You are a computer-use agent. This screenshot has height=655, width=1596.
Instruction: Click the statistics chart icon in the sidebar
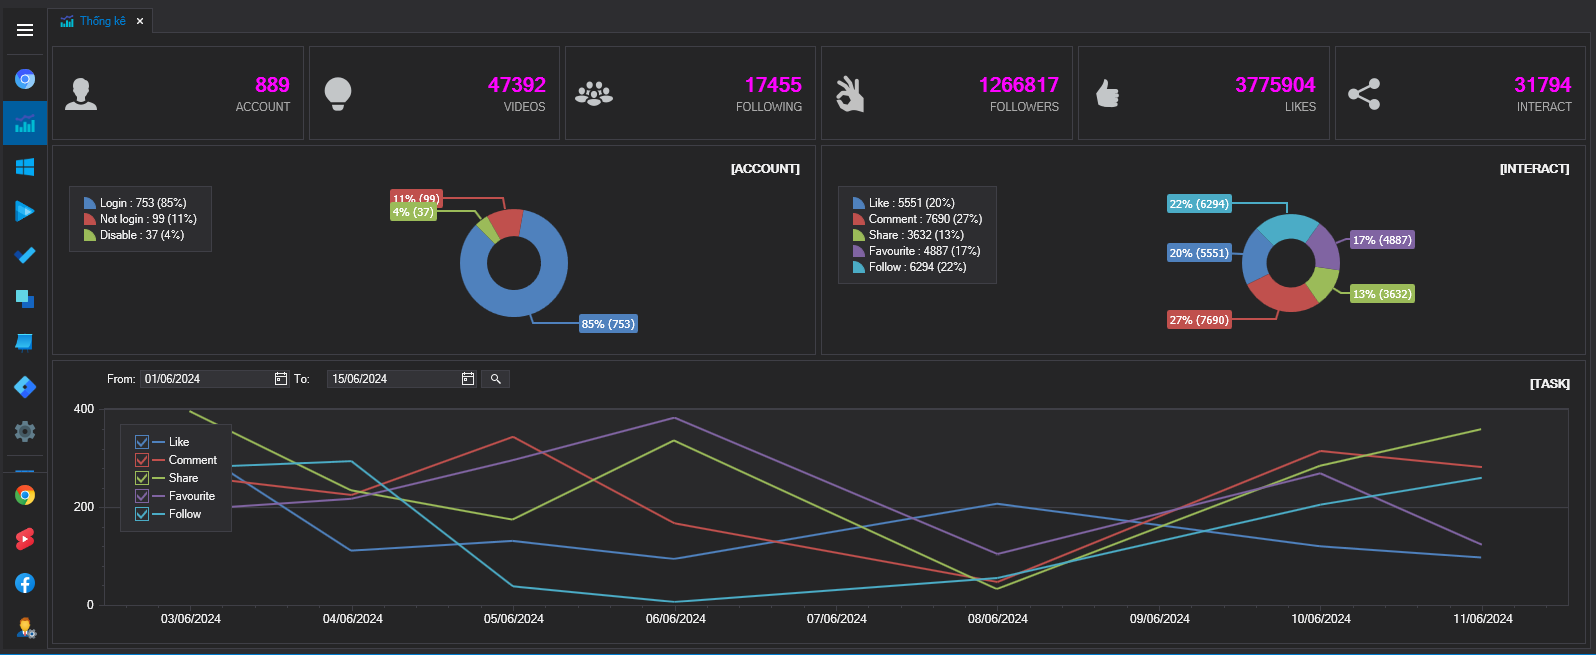pos(25,124)
